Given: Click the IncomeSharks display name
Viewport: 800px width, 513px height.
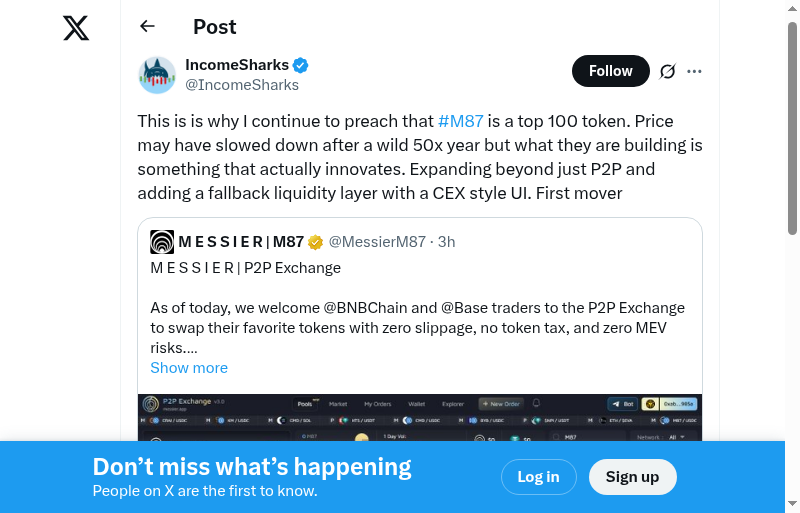Looking at the screenshot, I should [236, 66].
